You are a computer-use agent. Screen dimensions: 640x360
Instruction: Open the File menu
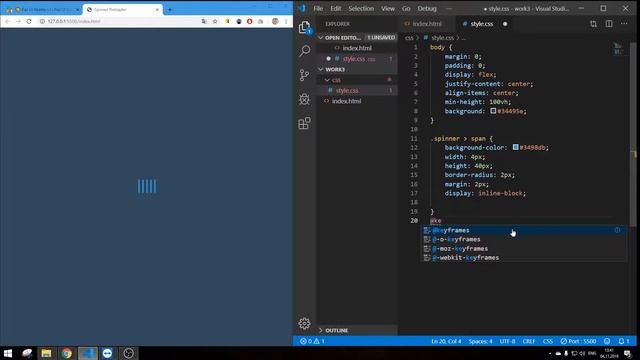point(318,9)
